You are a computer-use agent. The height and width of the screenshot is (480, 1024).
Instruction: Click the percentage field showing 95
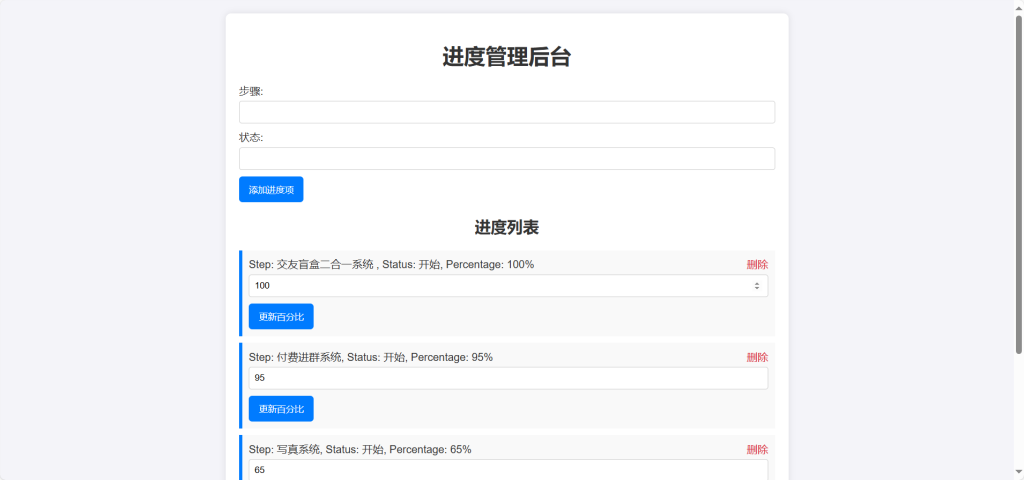pos(507,378)
